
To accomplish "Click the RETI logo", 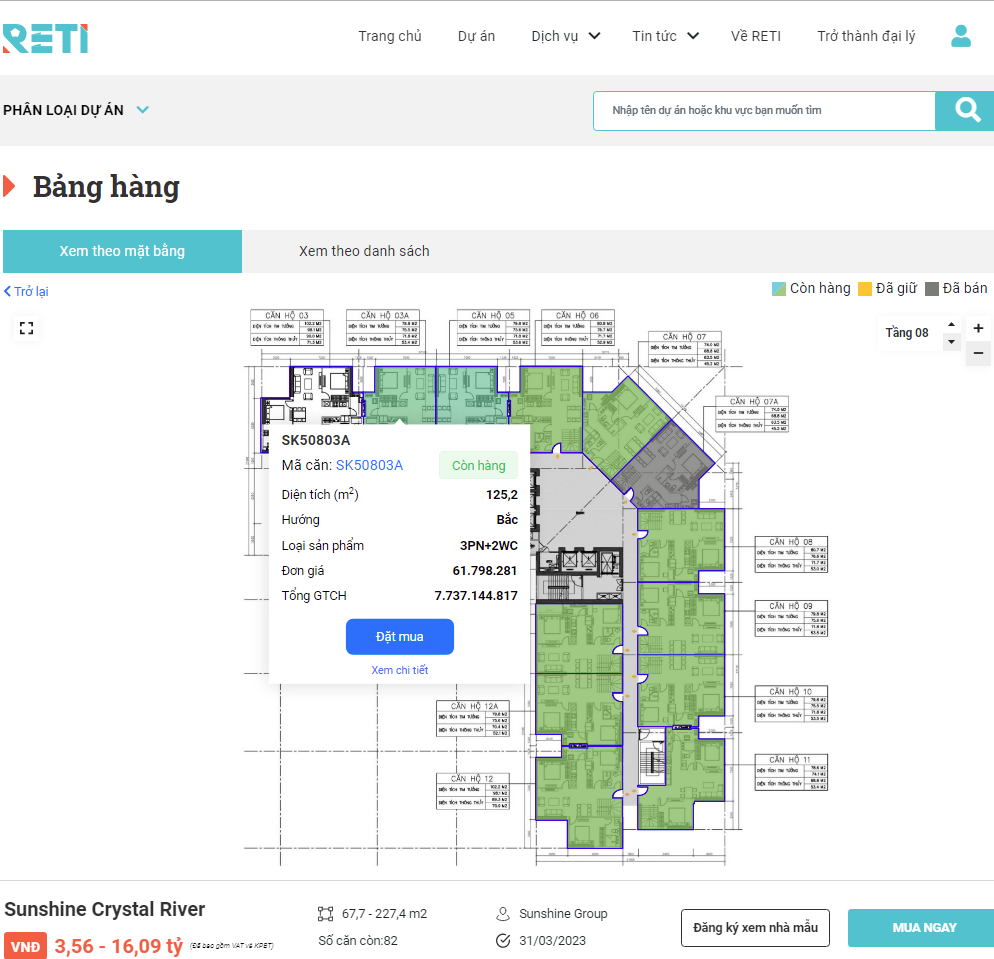I will (x=45, y=38).
